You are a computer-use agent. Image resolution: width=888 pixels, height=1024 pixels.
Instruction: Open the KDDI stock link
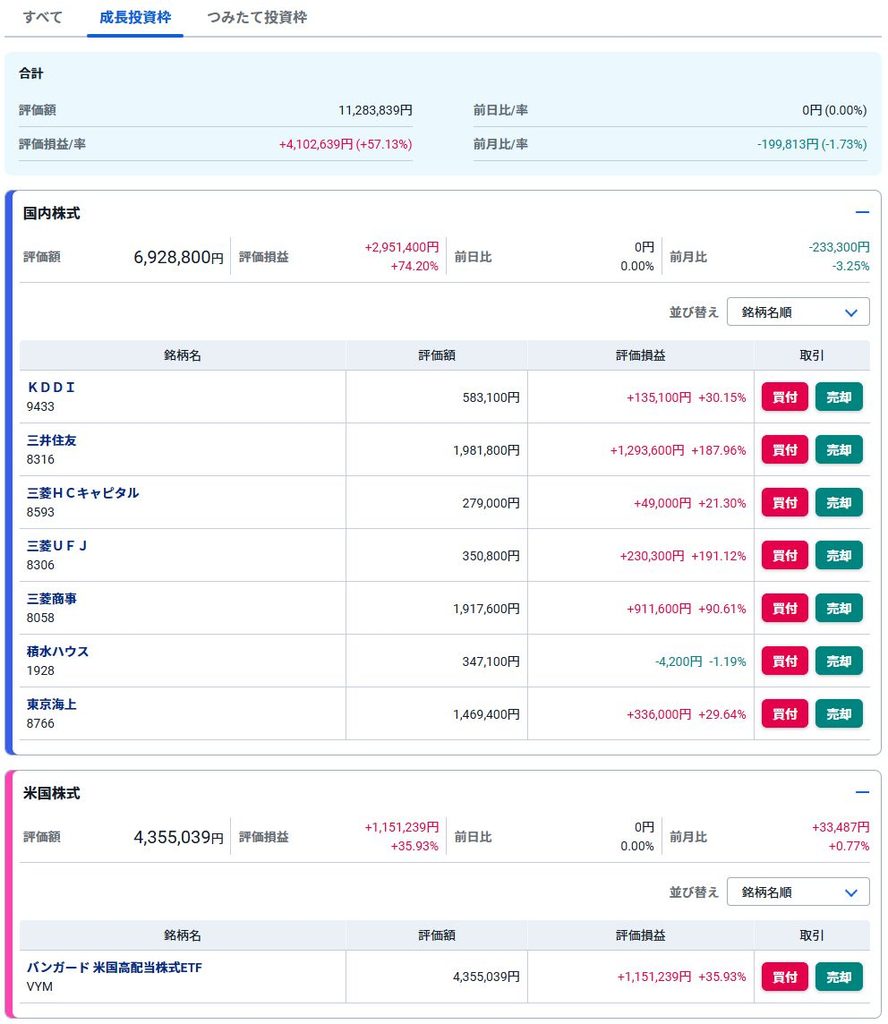52,387
